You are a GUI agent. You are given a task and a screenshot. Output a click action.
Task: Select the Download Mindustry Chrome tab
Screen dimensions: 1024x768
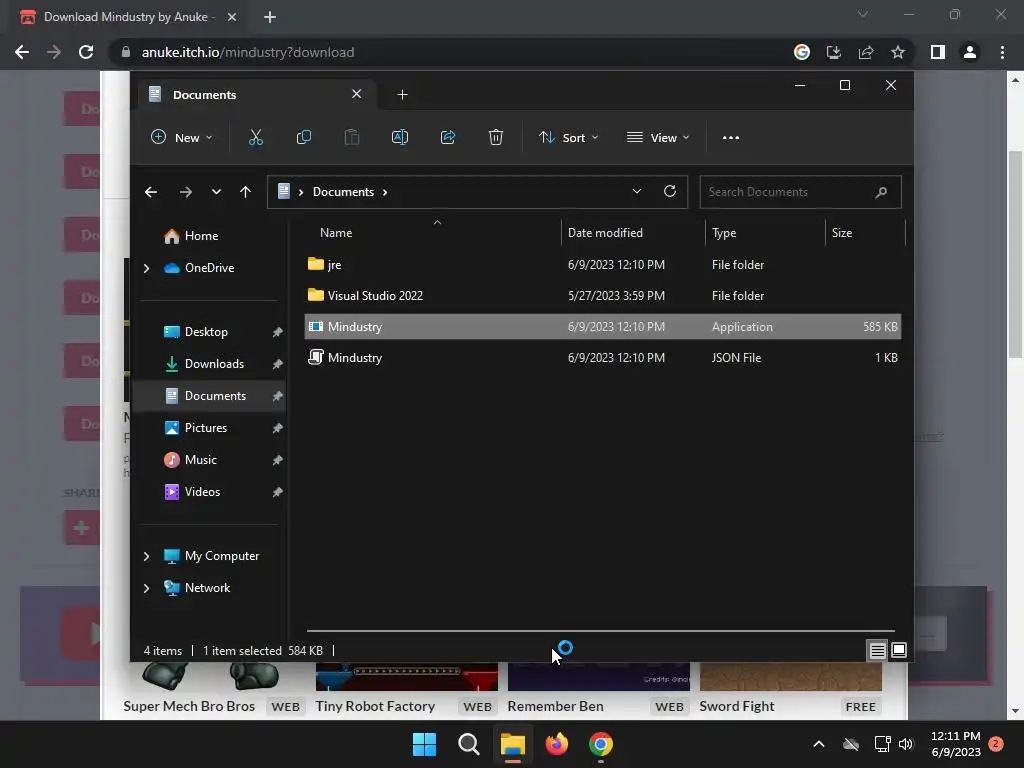127,17
